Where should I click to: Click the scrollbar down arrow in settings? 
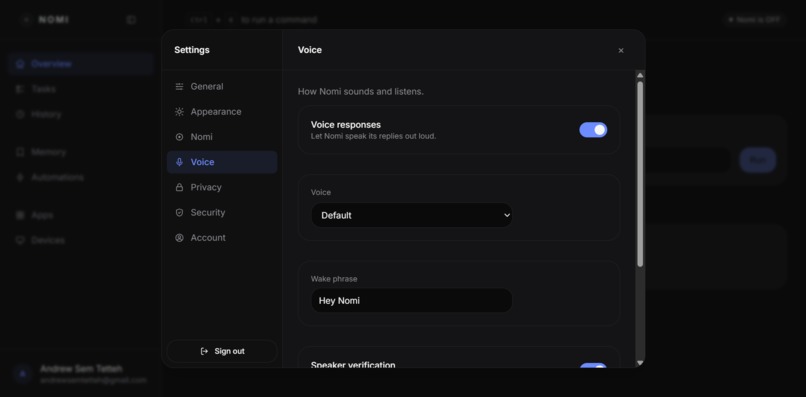pyautogui.click(x=640, y=363)
